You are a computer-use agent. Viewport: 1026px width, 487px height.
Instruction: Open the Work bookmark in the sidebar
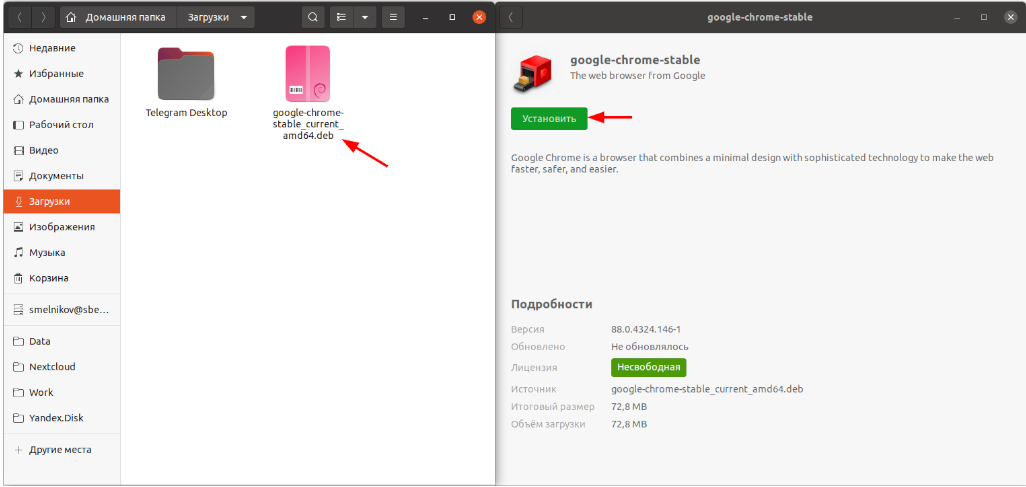click(62, 392)
